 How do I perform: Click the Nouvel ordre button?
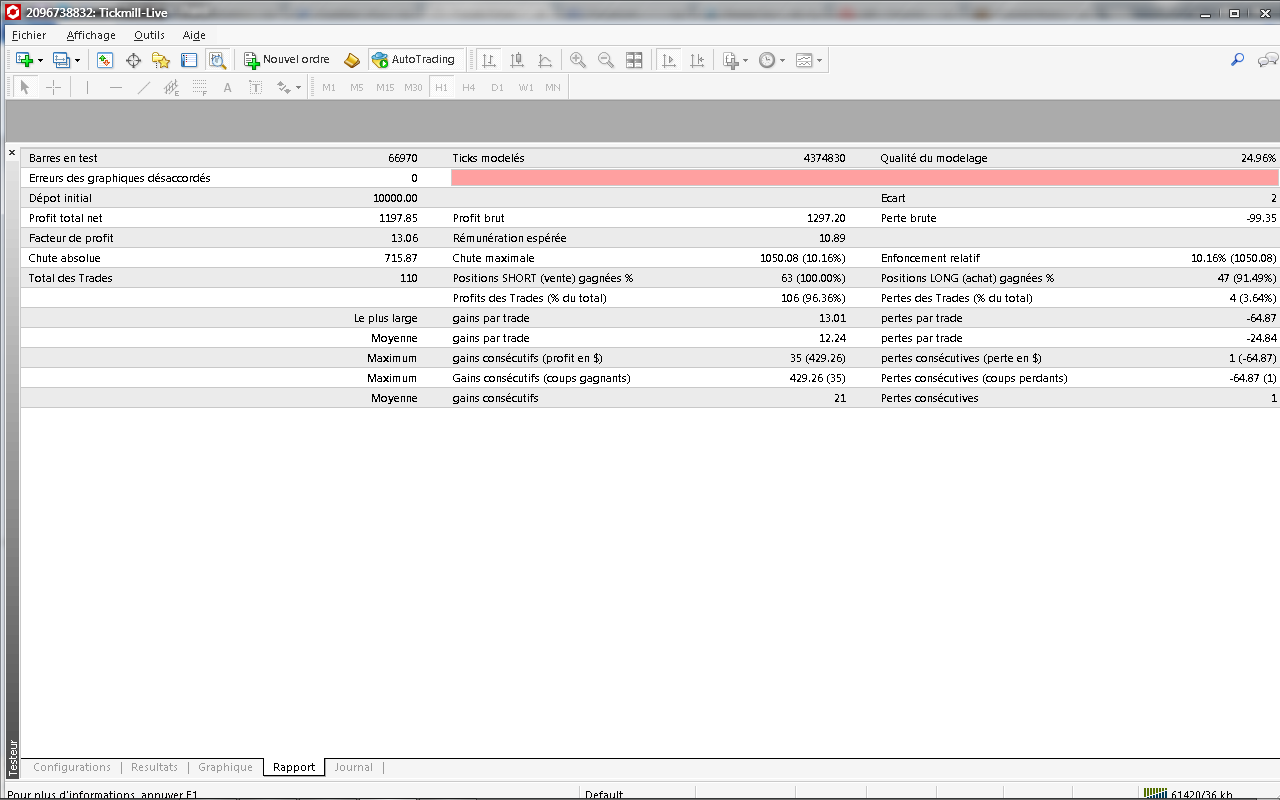click(287, 60)
